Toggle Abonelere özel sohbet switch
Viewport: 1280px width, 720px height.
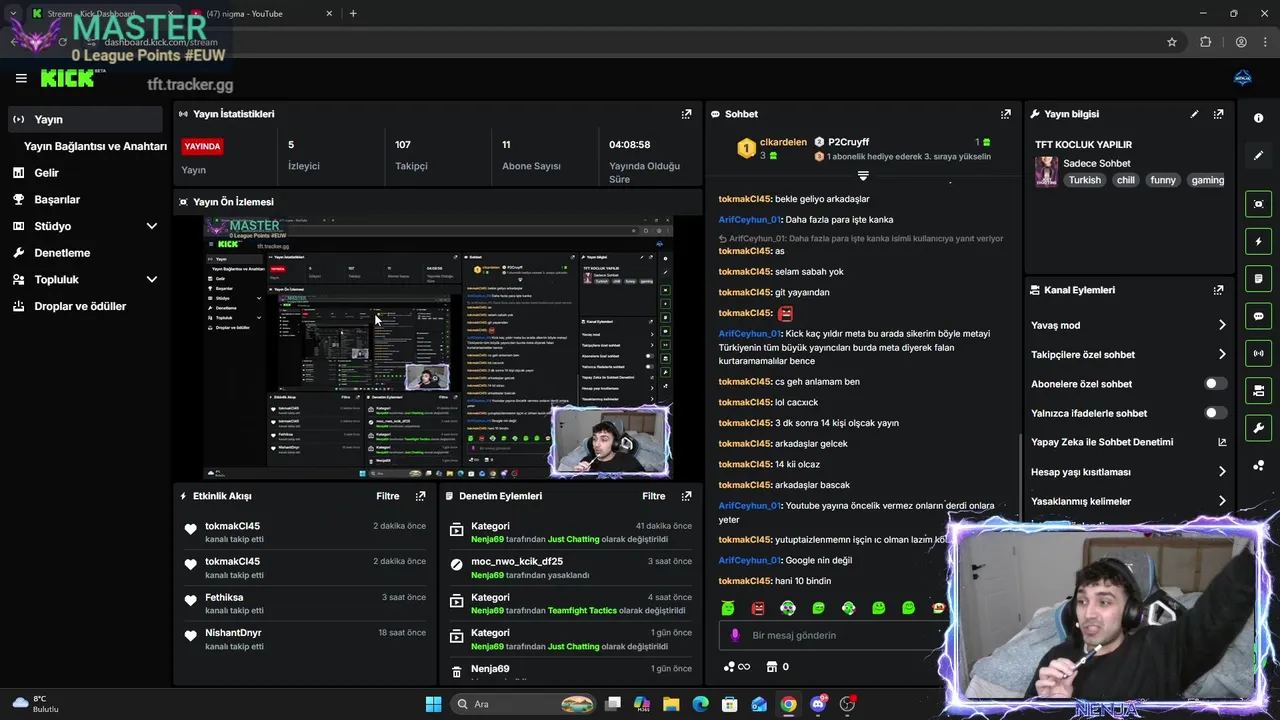[1215, 384]
